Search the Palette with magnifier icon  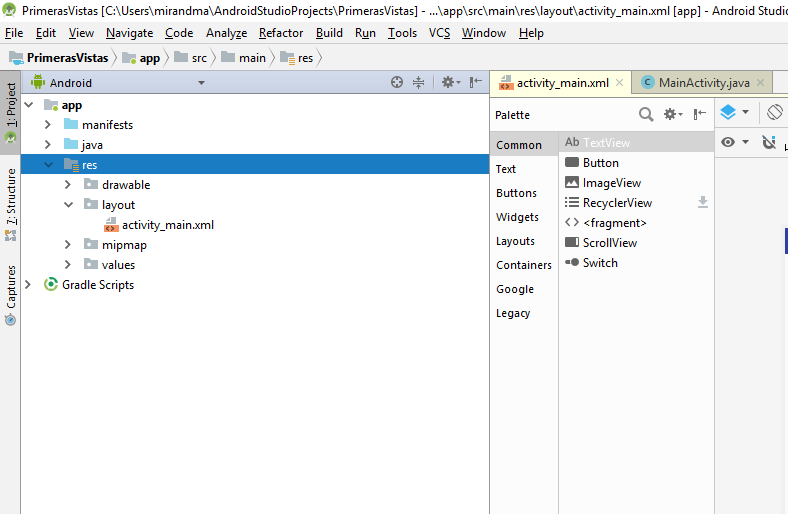click(x=646, y=115)
